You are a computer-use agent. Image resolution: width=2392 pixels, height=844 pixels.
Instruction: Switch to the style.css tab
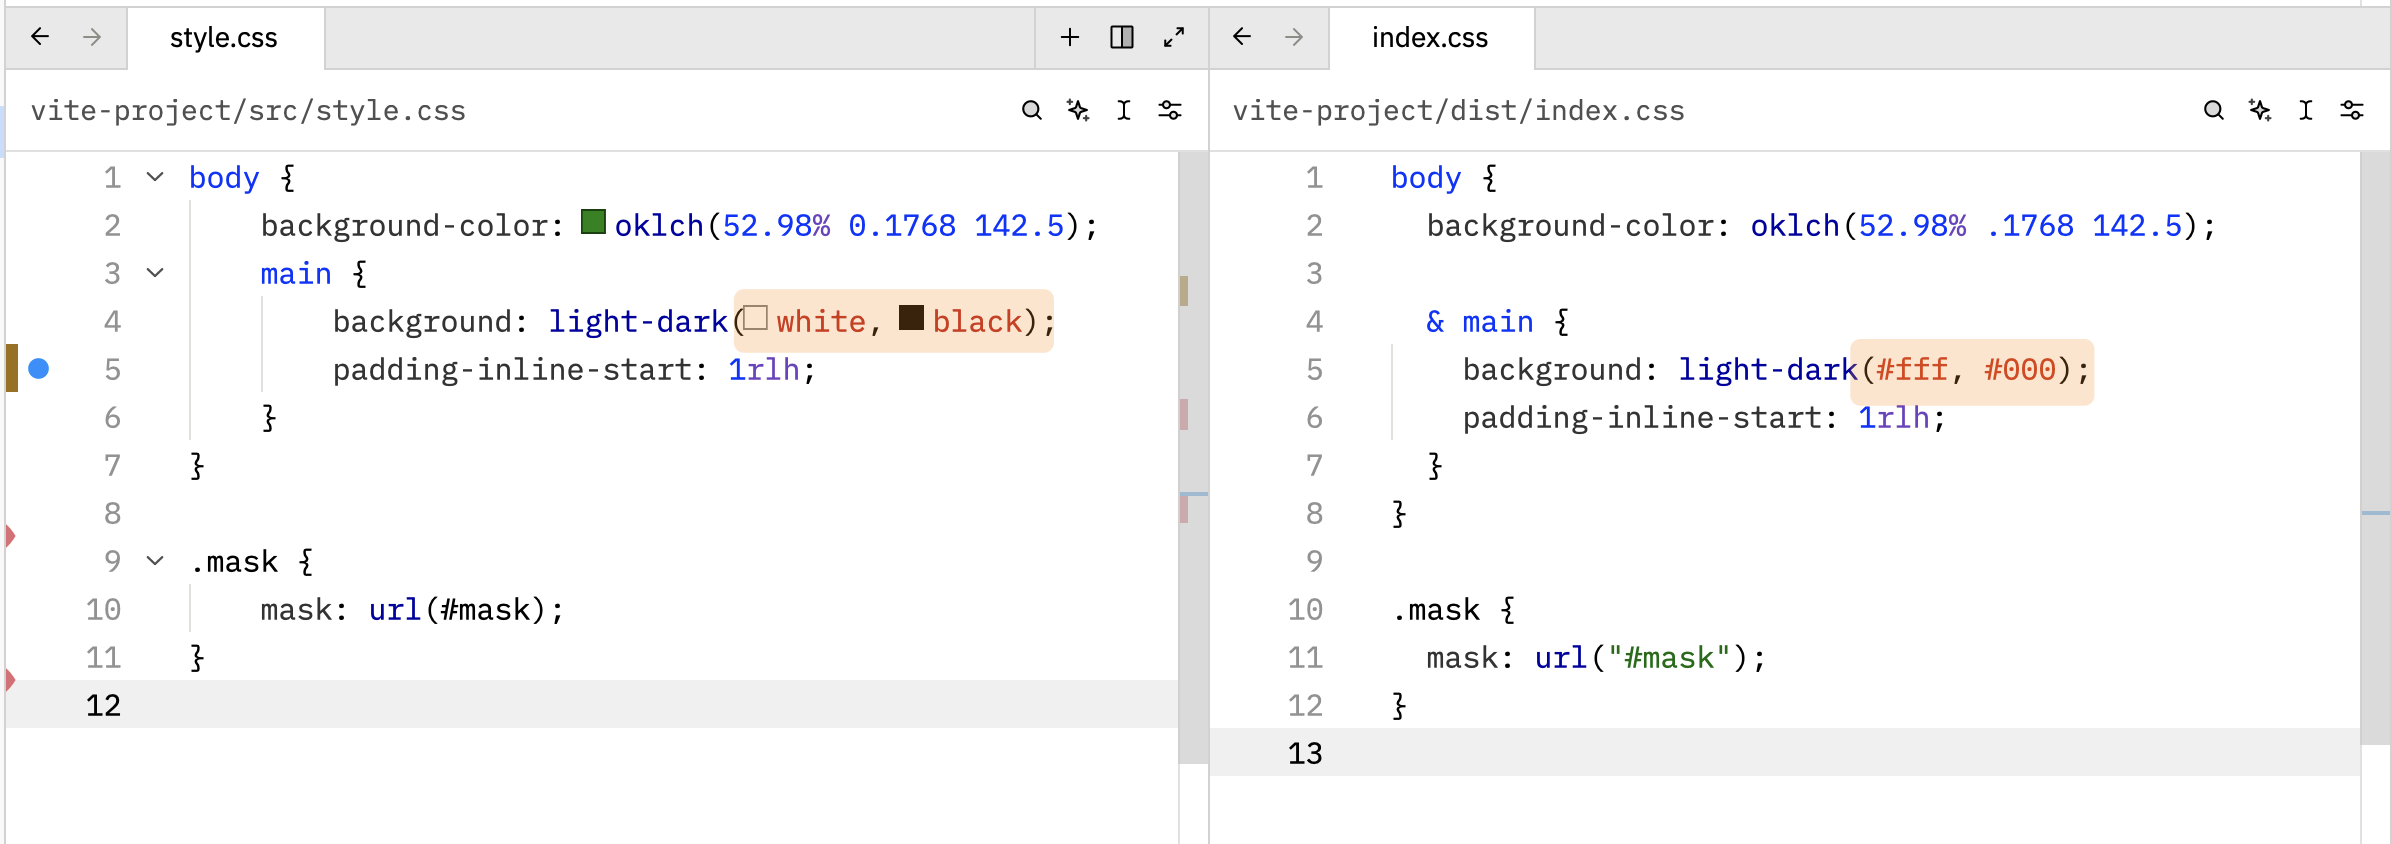pyautogui.click(x=224, y=38)
